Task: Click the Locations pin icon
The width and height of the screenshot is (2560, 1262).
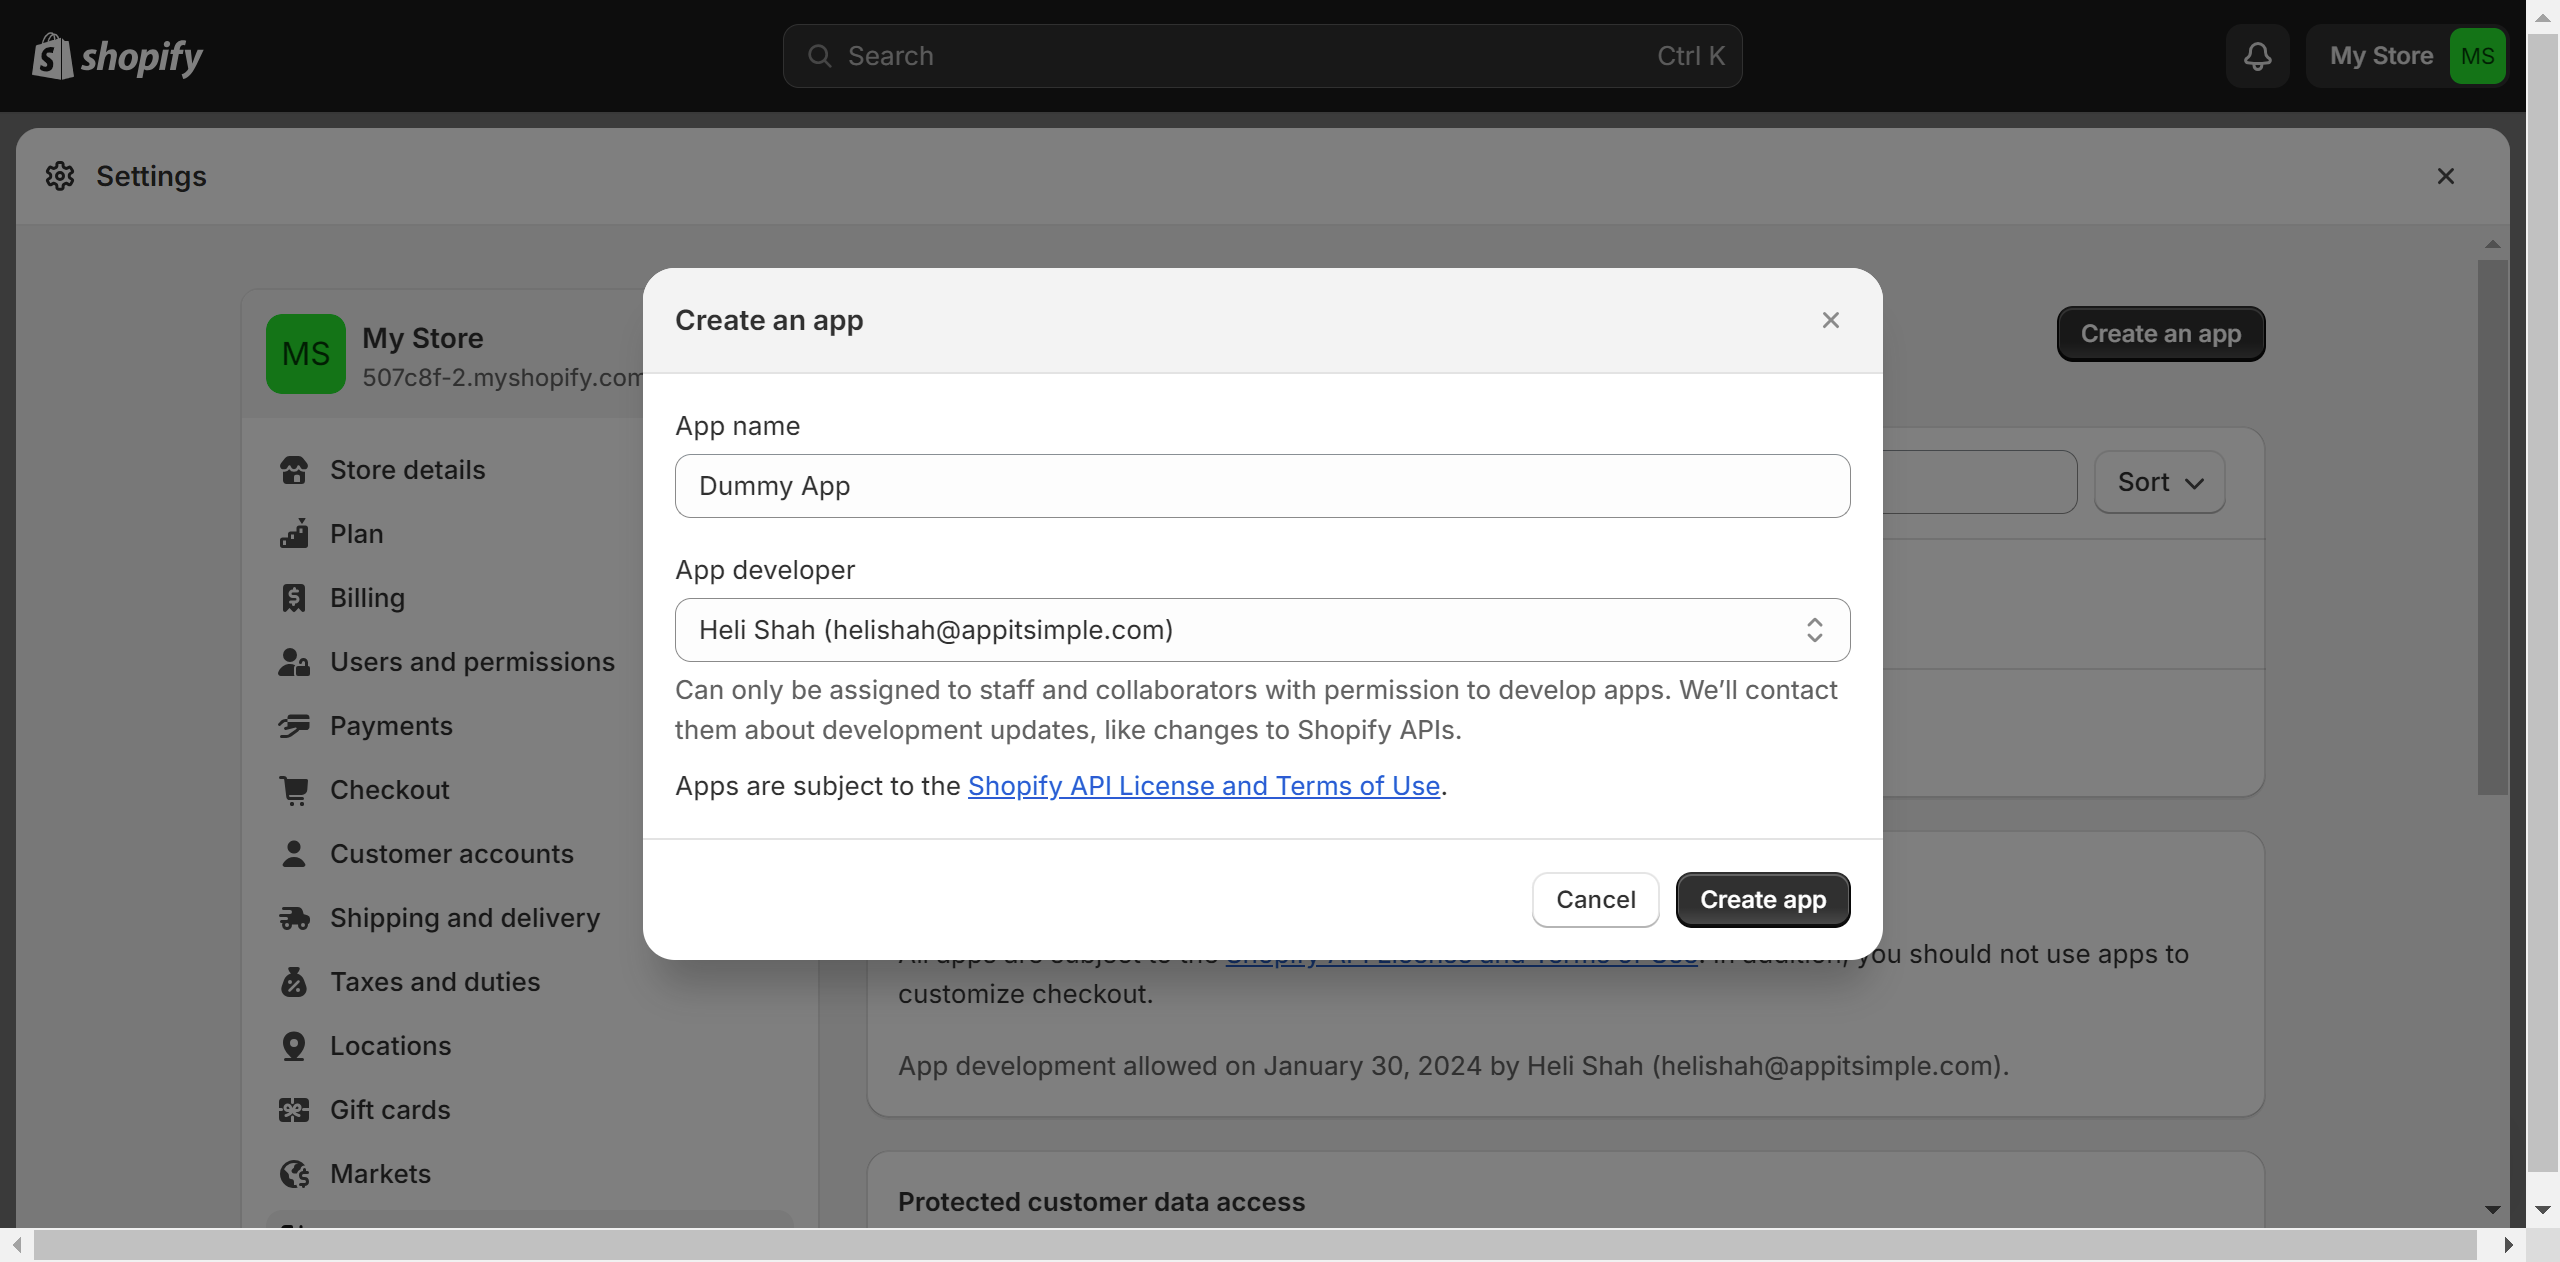Action: click(294, 1046)
